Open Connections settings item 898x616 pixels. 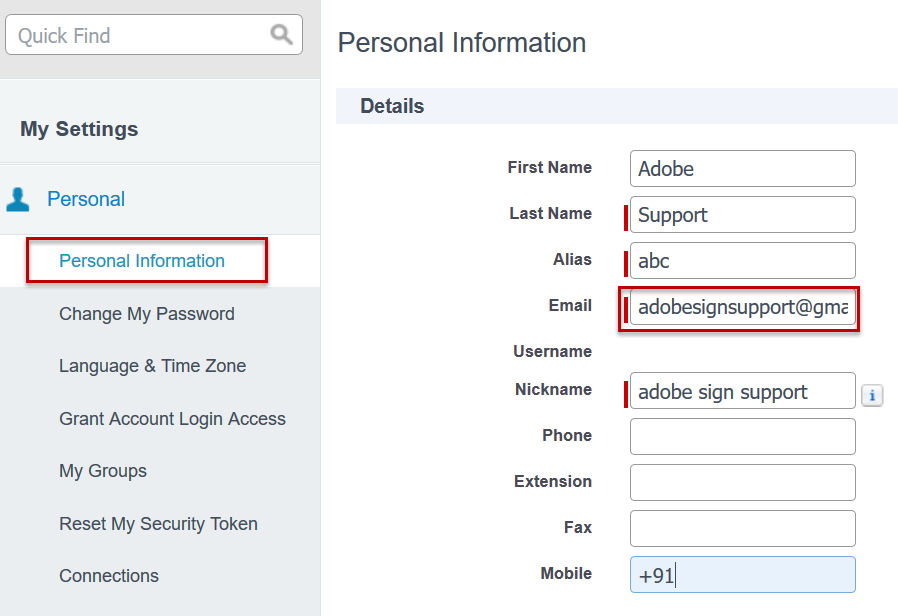(x=109, y=576)
